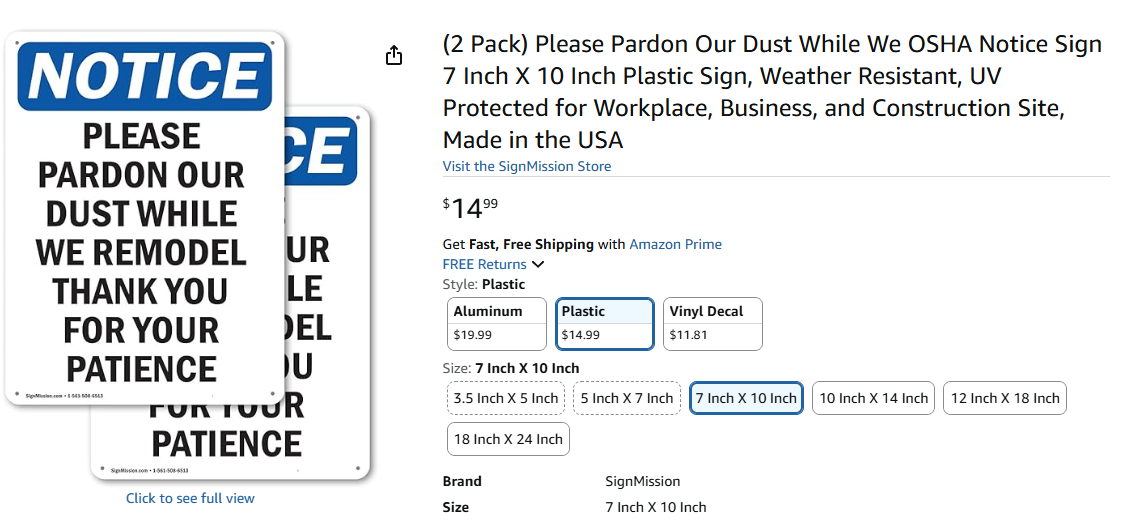Pick the 3.5 Inch X 5 Inch size
Screen dimensions: 1133x520
pos(506,398)
